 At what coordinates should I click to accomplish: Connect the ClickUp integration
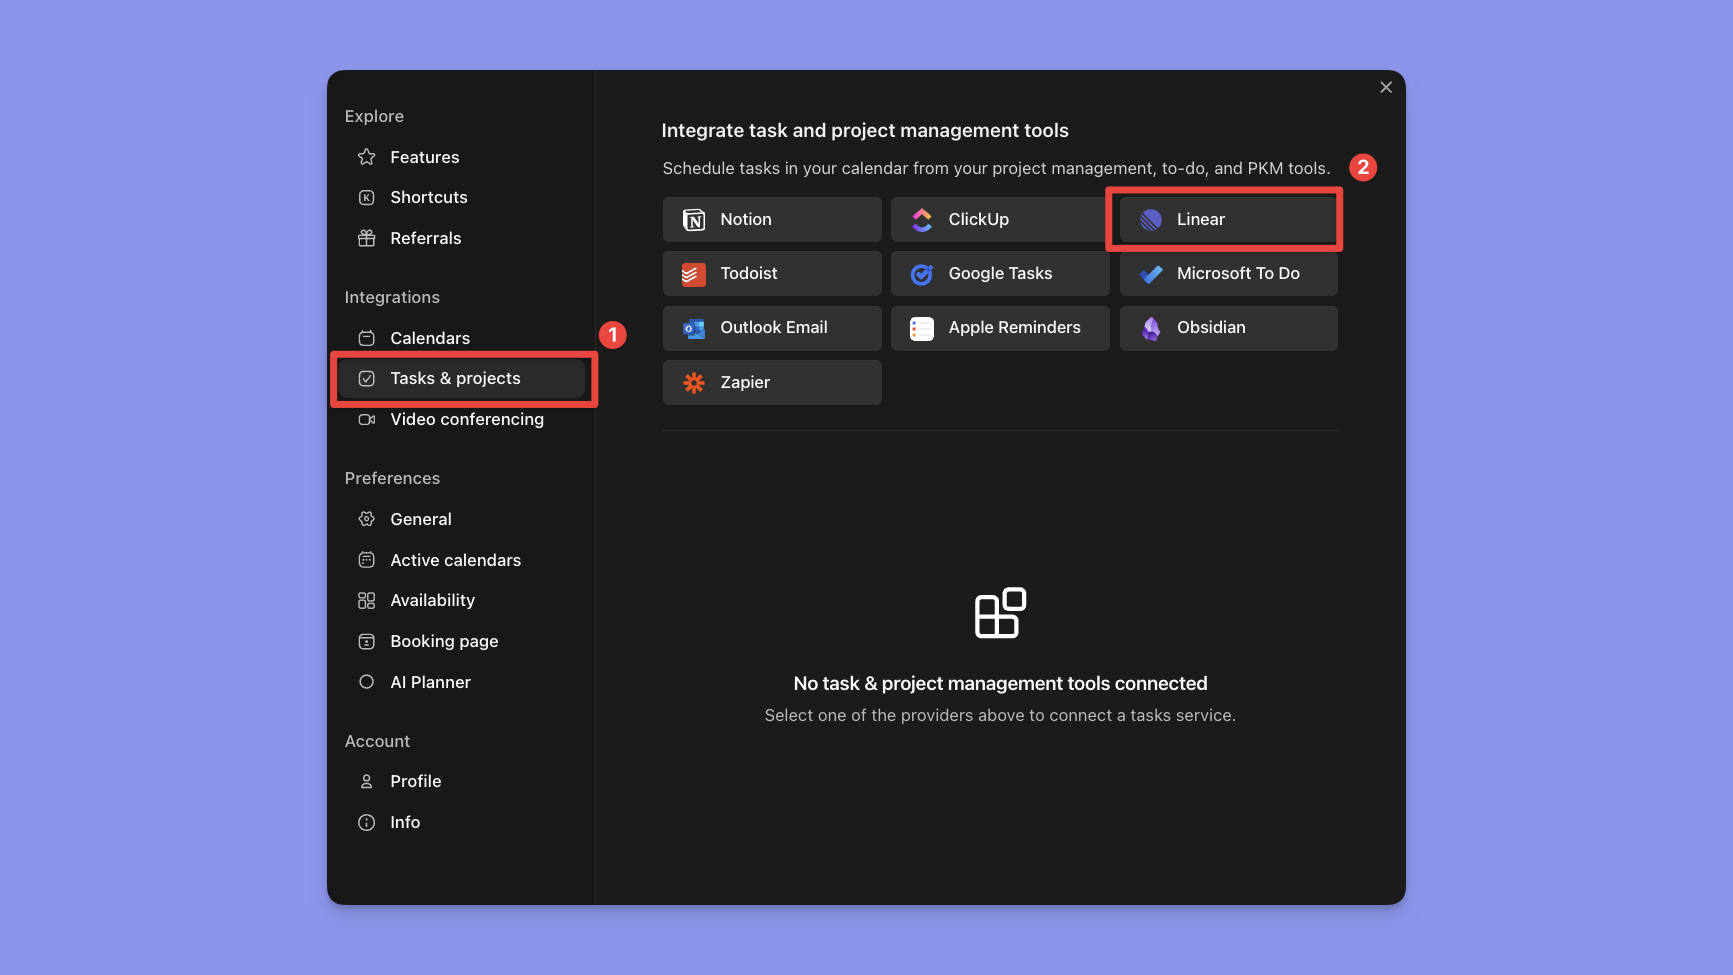pos(1000,220)
